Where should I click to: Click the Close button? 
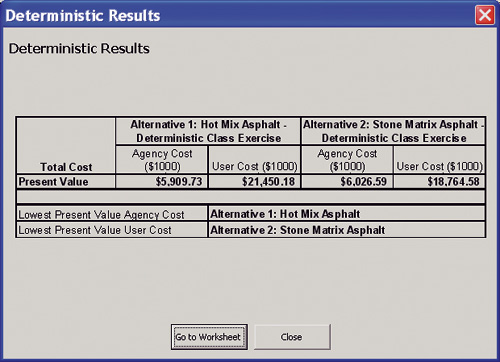(x=292, y=337)
